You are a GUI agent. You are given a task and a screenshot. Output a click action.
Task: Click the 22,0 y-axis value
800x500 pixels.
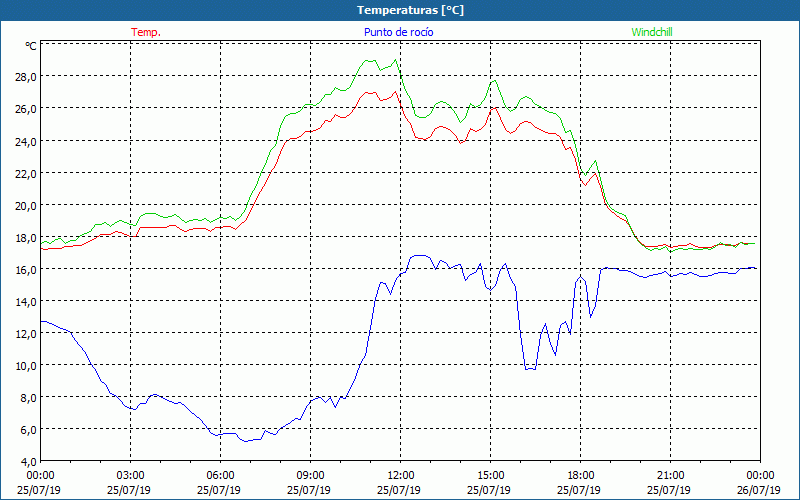tap(27, 173)
